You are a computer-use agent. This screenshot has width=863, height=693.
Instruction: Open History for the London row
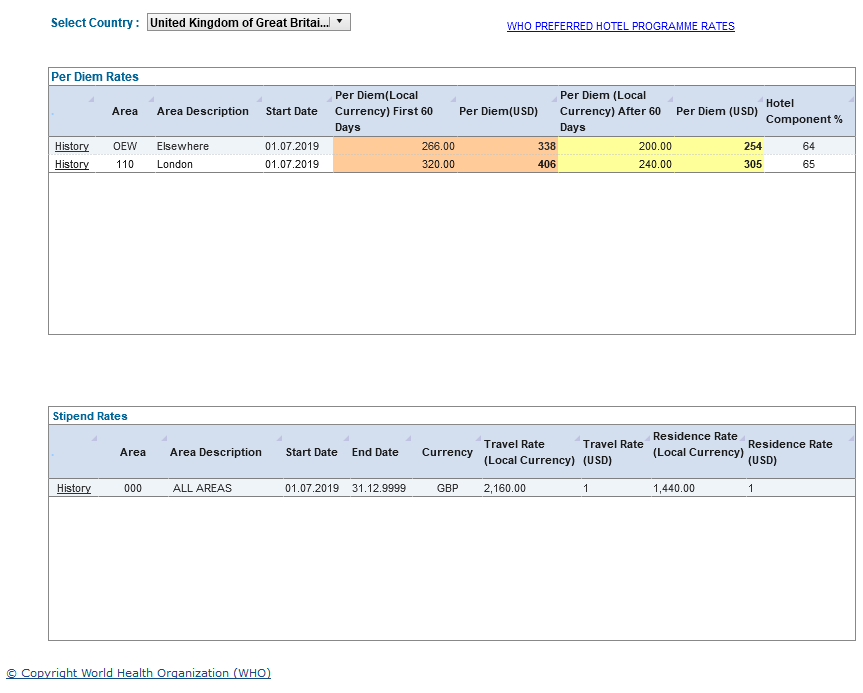(72, 165)
